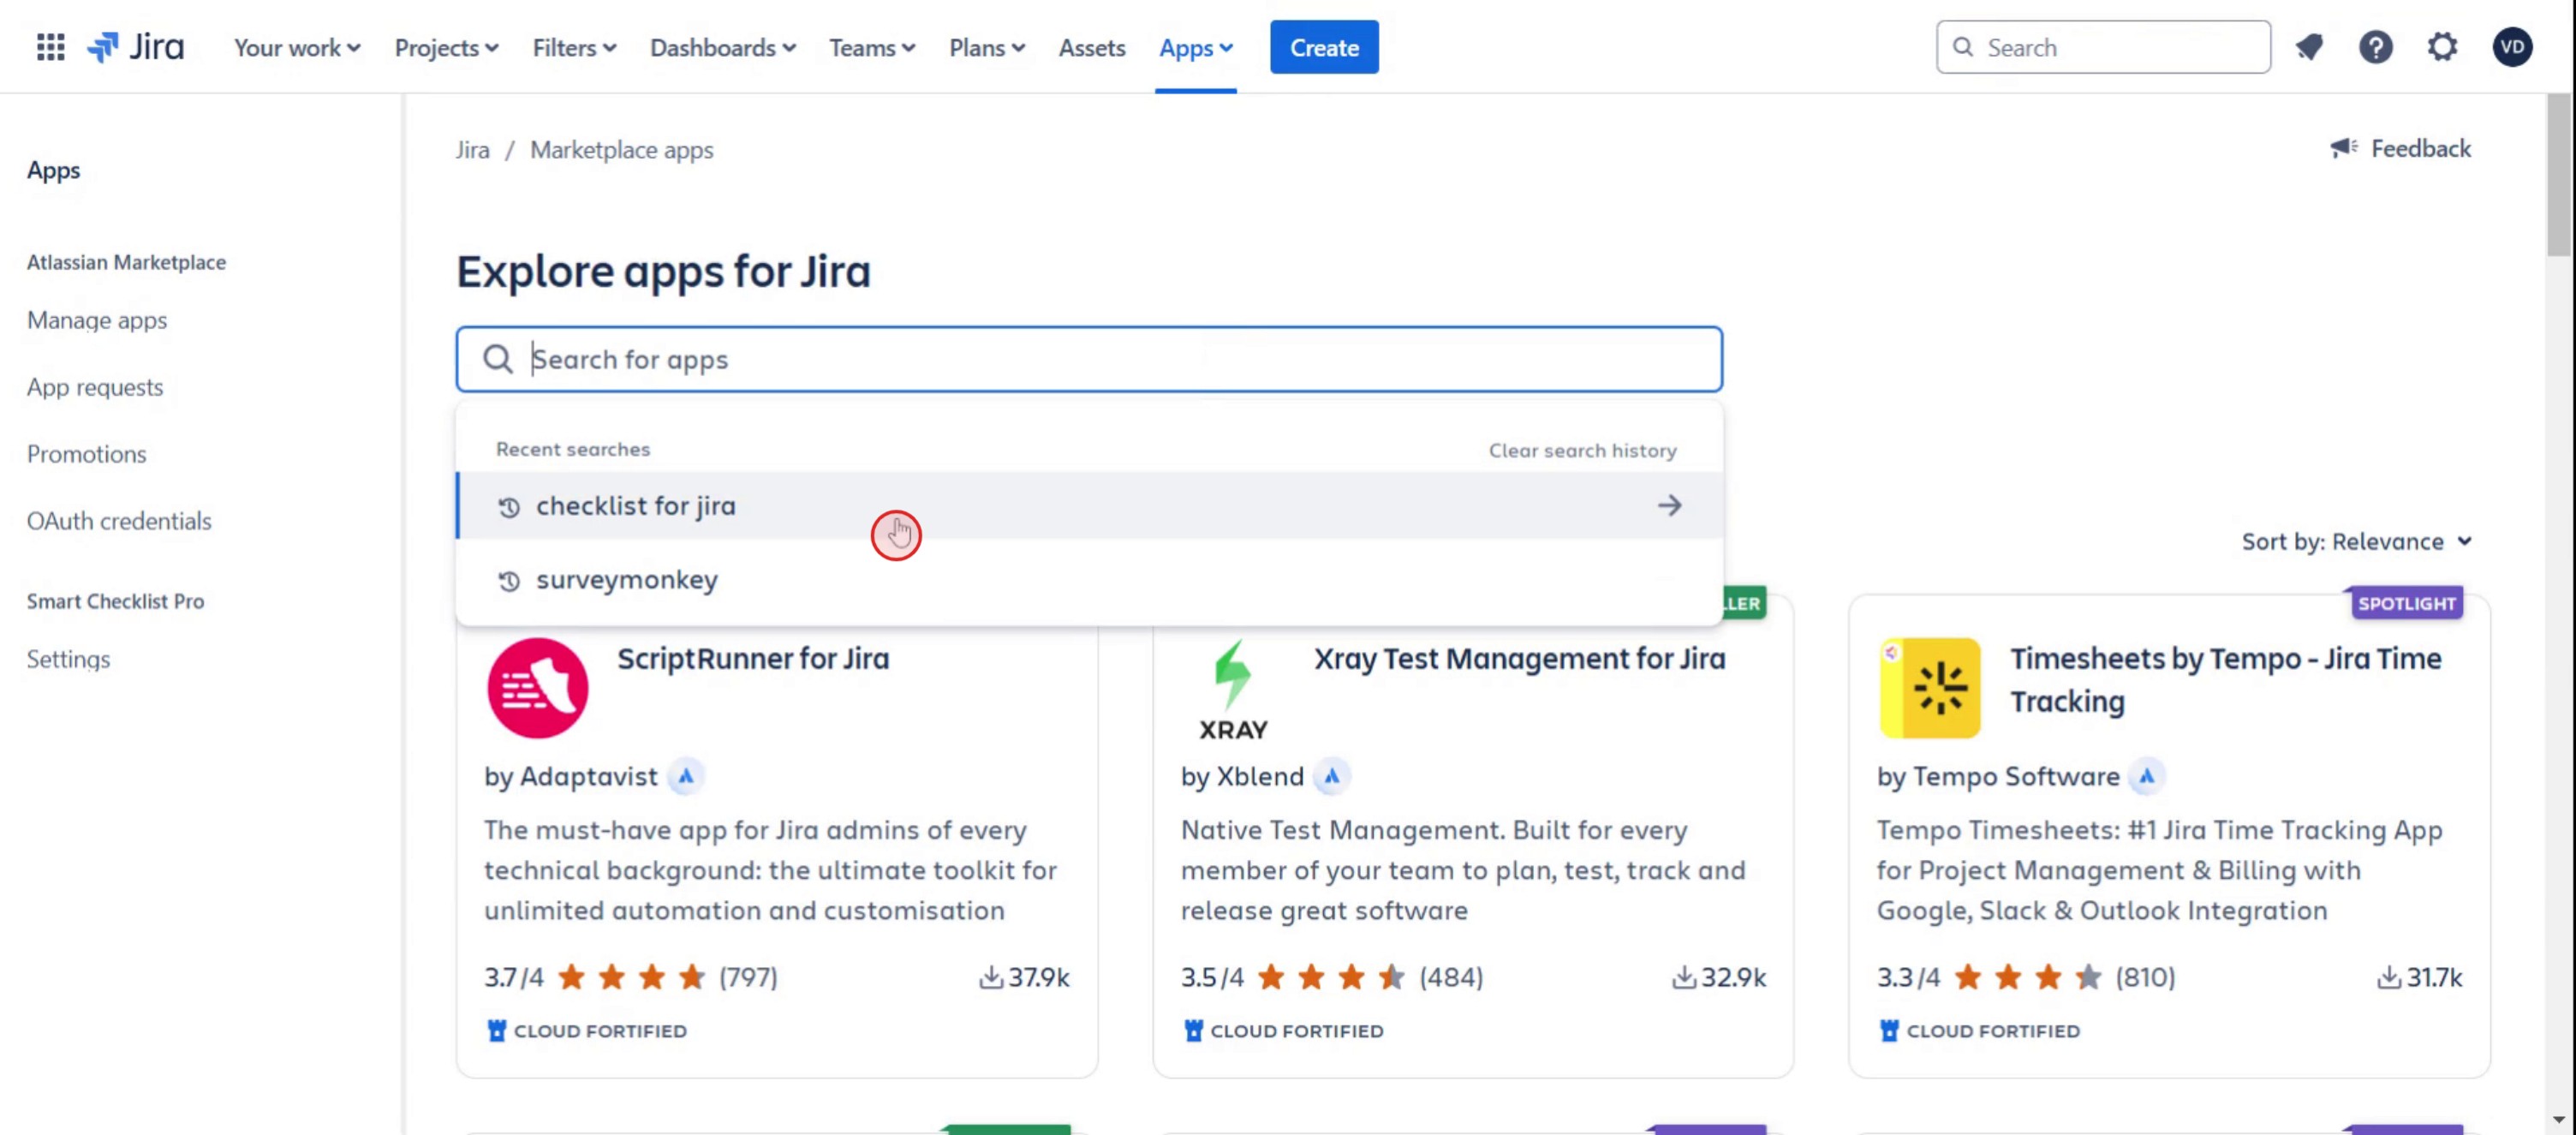Viewport: 2576px width, 1135px height.
Task: Click the Feedback button
Action: coord(2400,149)
